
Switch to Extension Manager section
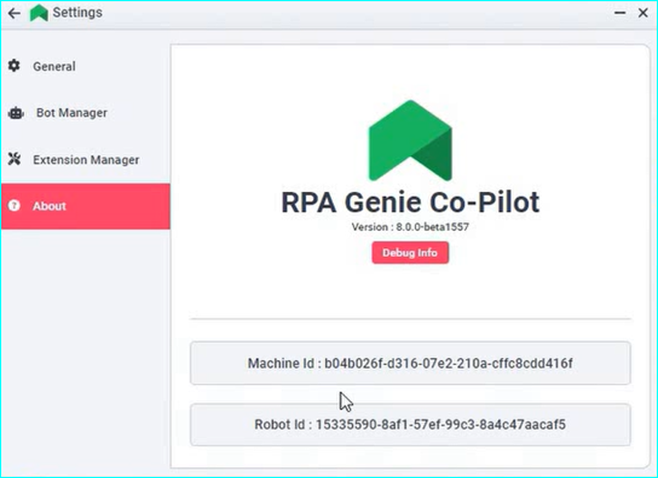[86, 159]
